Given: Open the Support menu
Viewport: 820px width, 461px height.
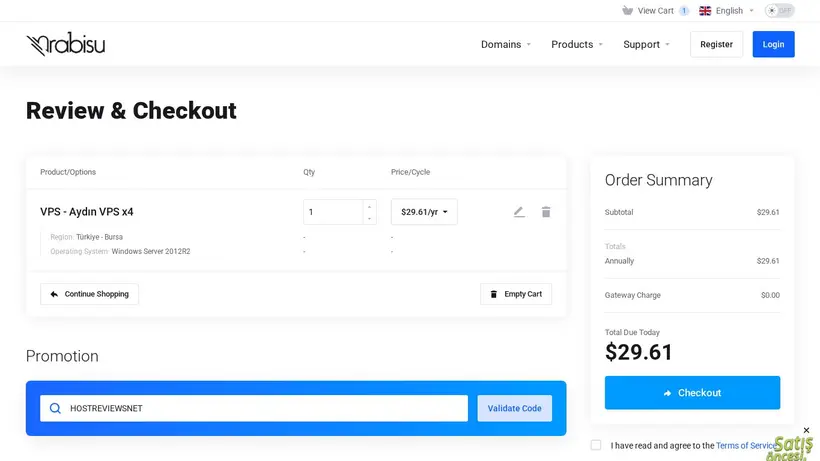Looking at the screenshot, I should (646, 44).
